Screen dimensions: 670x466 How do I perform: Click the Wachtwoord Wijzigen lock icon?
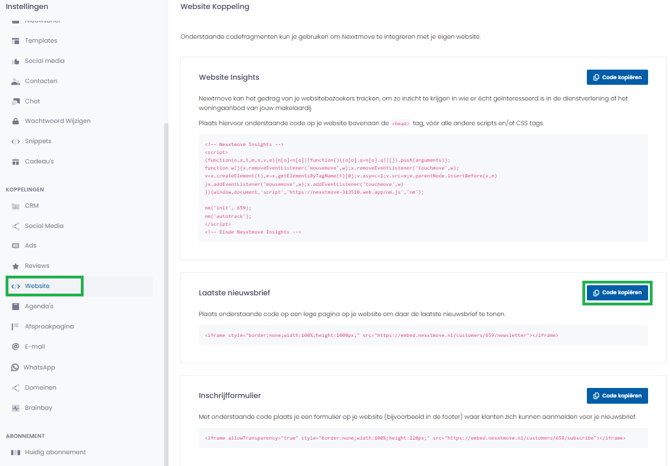click(15, 121)
